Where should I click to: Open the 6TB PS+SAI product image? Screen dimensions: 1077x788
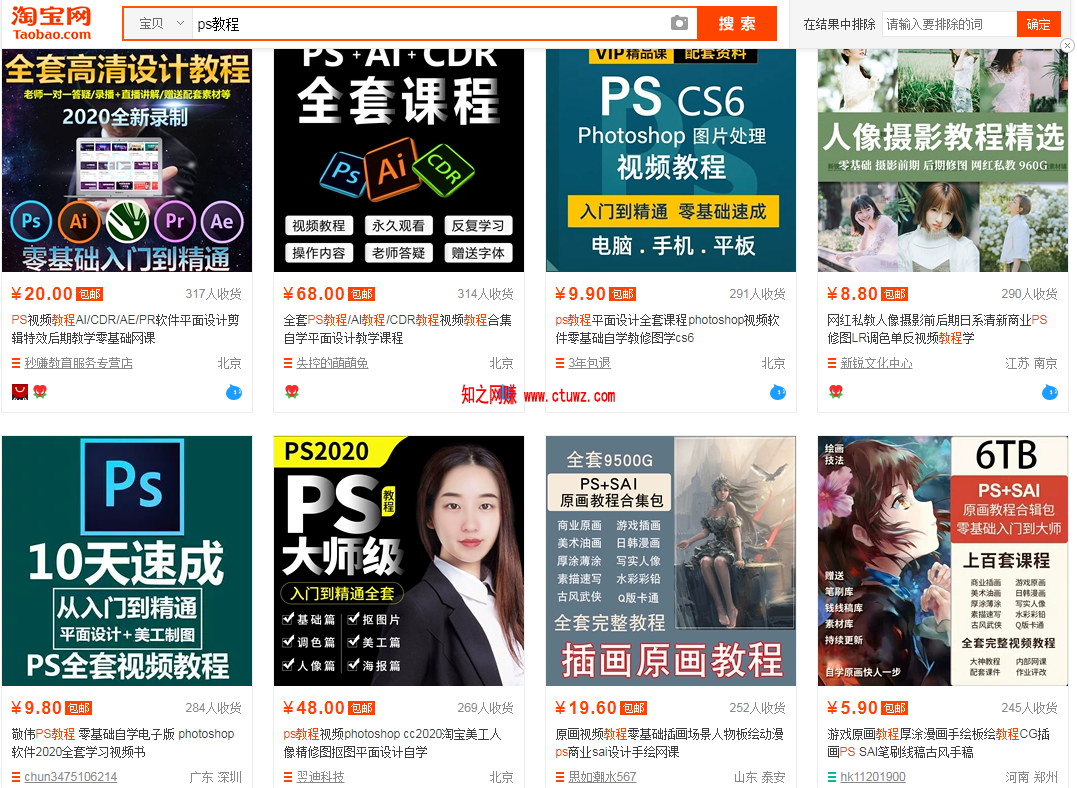click(x=943, y=561)
